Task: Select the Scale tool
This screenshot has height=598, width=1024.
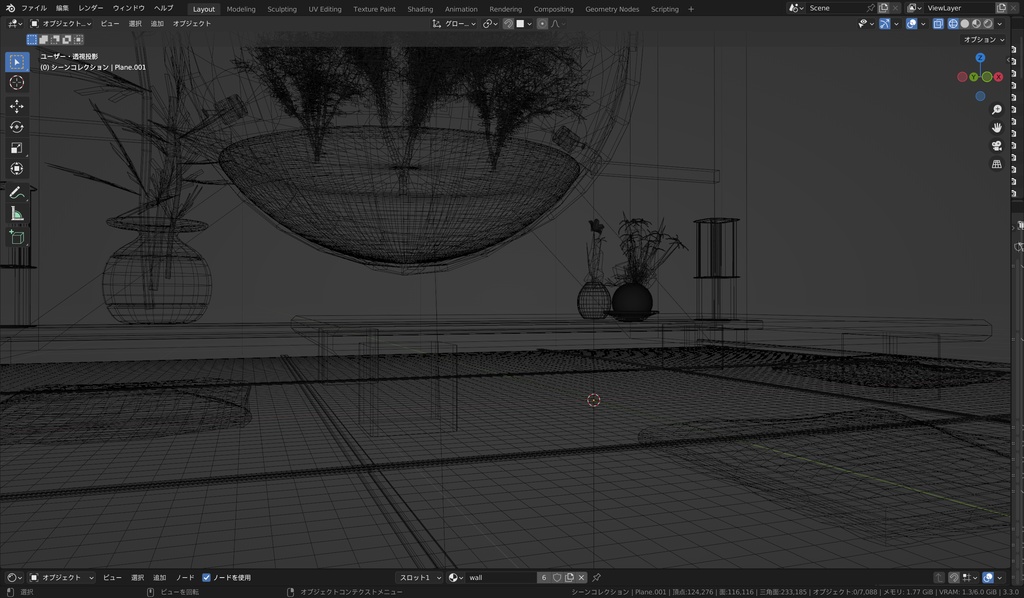Action: (17, 148)
